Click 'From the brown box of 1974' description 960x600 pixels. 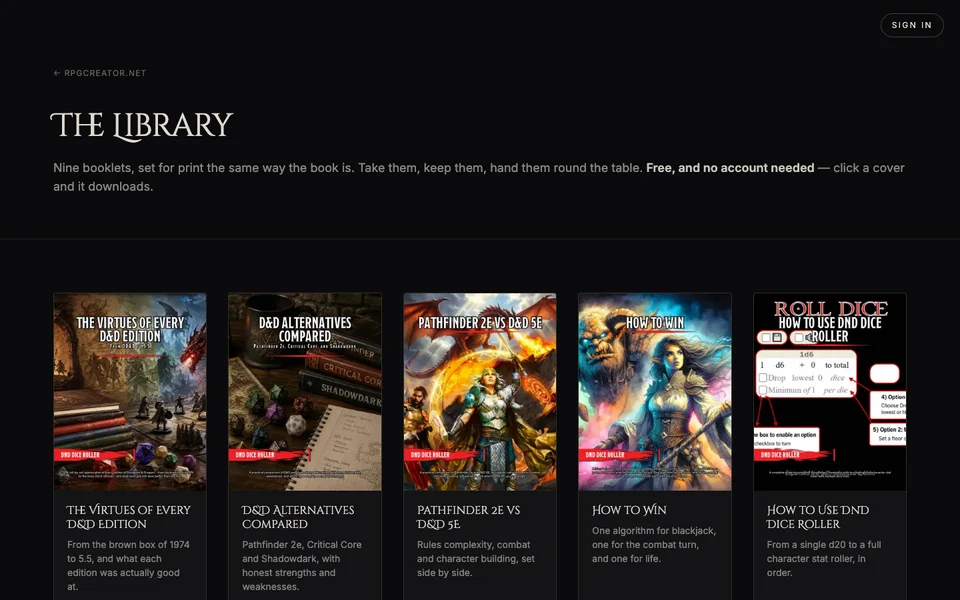pos(129,565)
